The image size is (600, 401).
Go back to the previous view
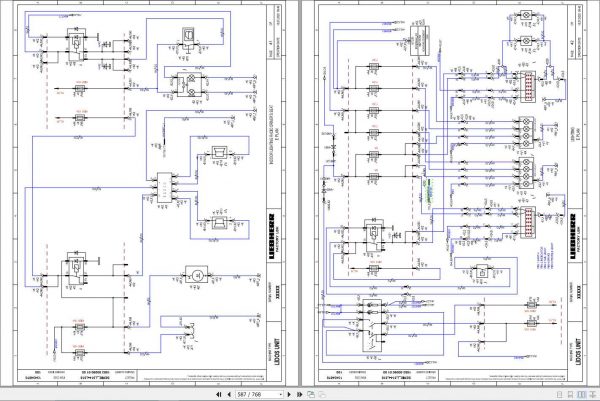(311, 394)
